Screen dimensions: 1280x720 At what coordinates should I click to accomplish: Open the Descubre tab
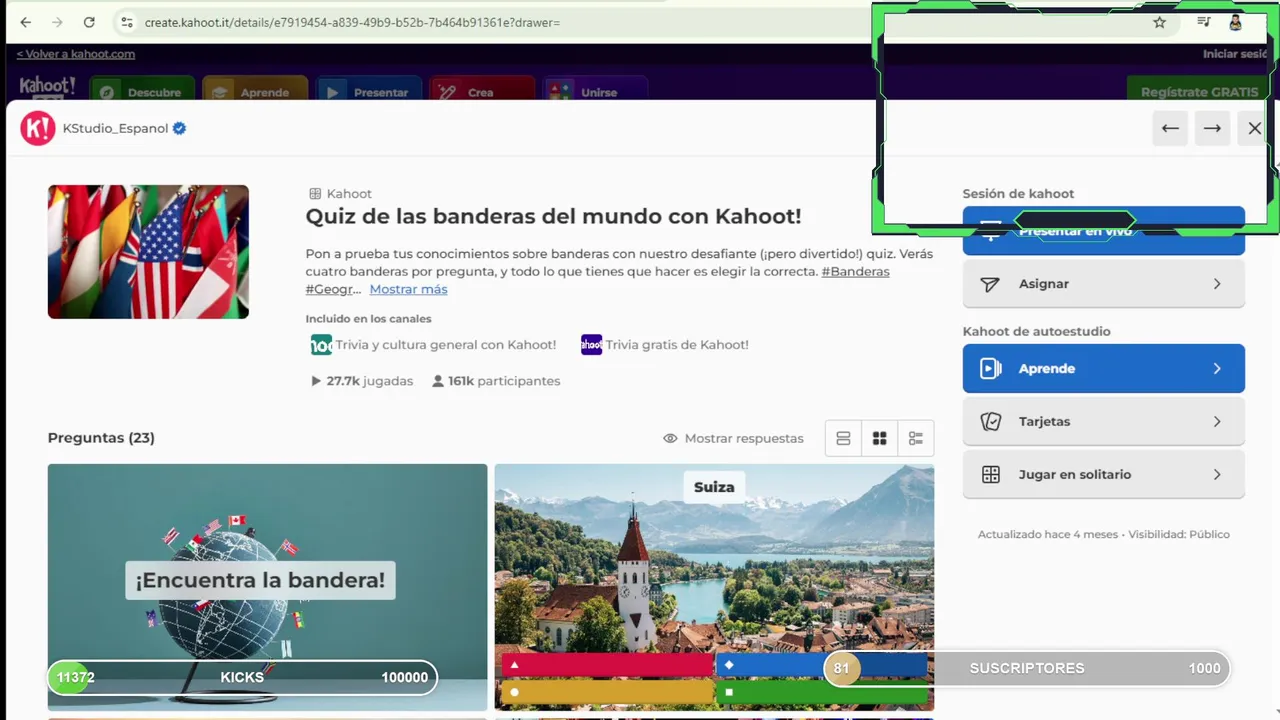[x=143, y=91]
